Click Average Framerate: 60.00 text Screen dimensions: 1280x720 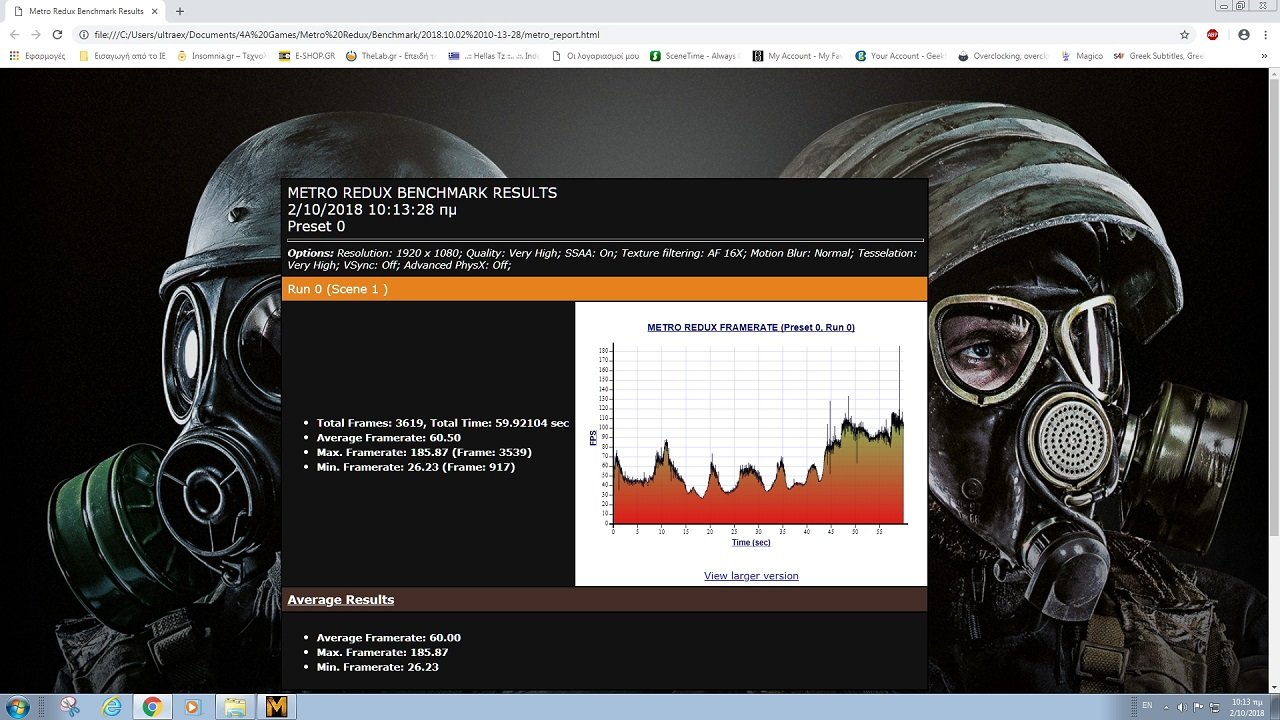click(x=388, y=638)
